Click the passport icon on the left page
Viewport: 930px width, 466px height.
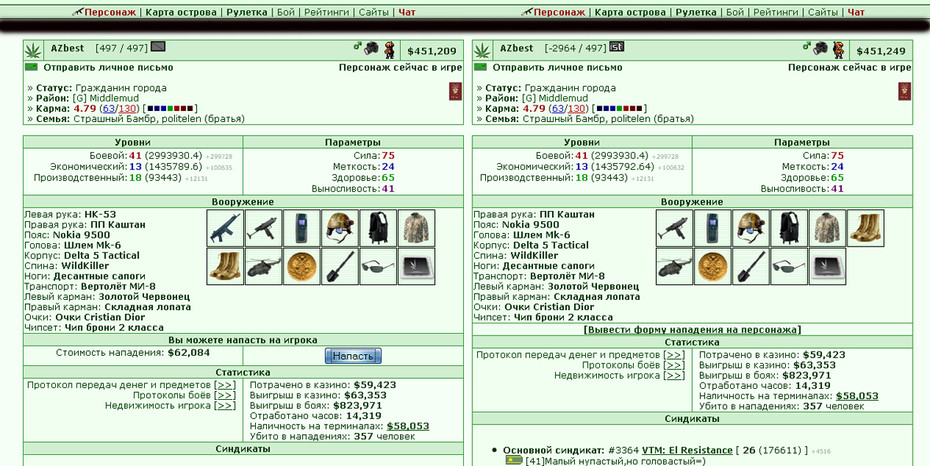tap(455, 91)
